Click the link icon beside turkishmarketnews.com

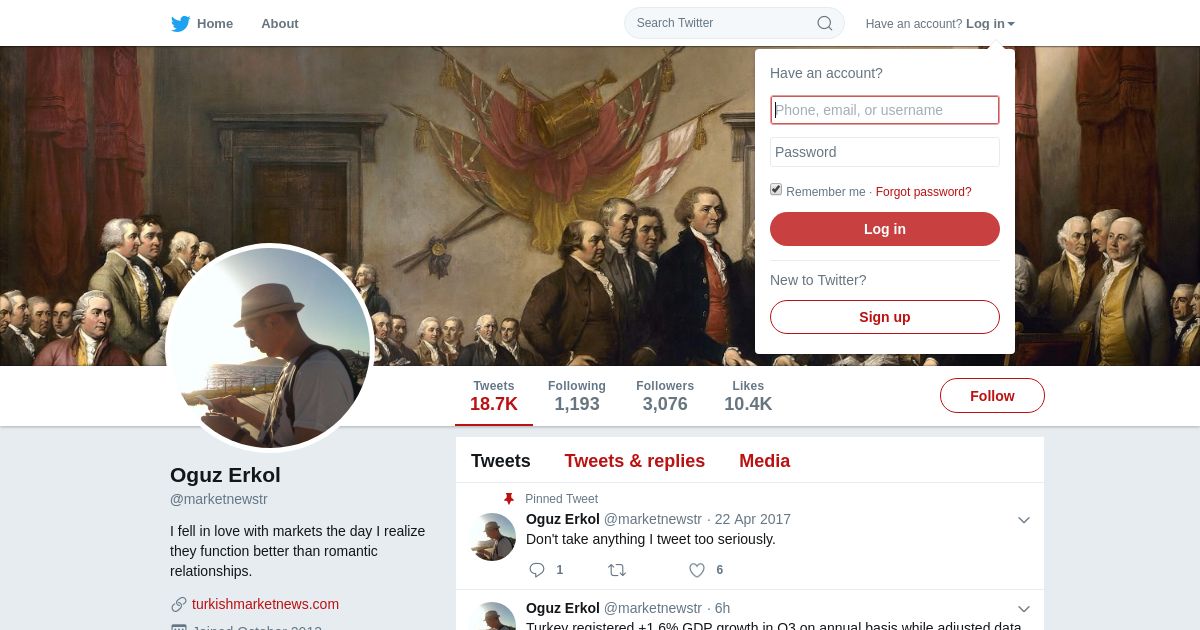(179, 604)
